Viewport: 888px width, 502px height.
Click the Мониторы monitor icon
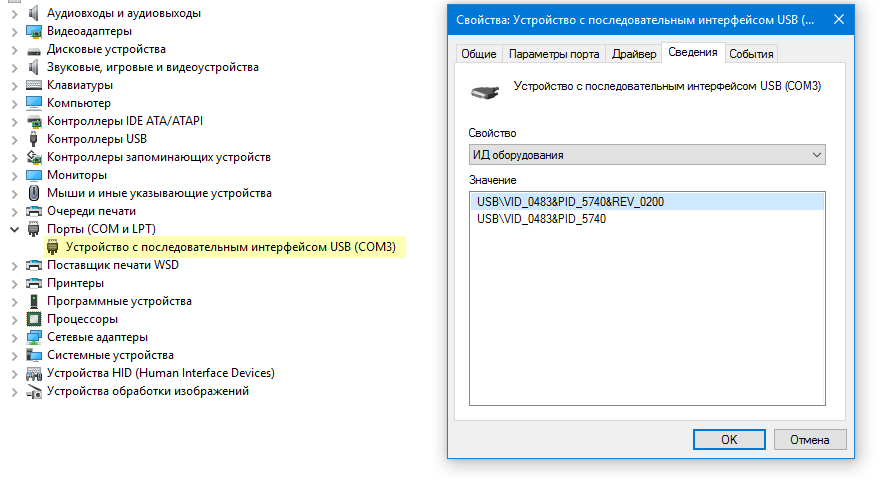click(34, 175)
